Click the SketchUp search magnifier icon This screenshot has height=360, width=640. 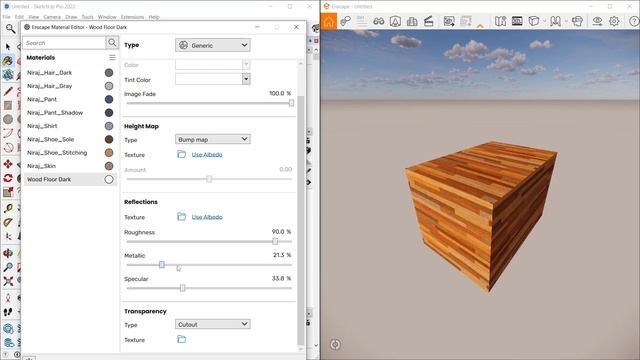pyautogui.click(x=10, y=29)
